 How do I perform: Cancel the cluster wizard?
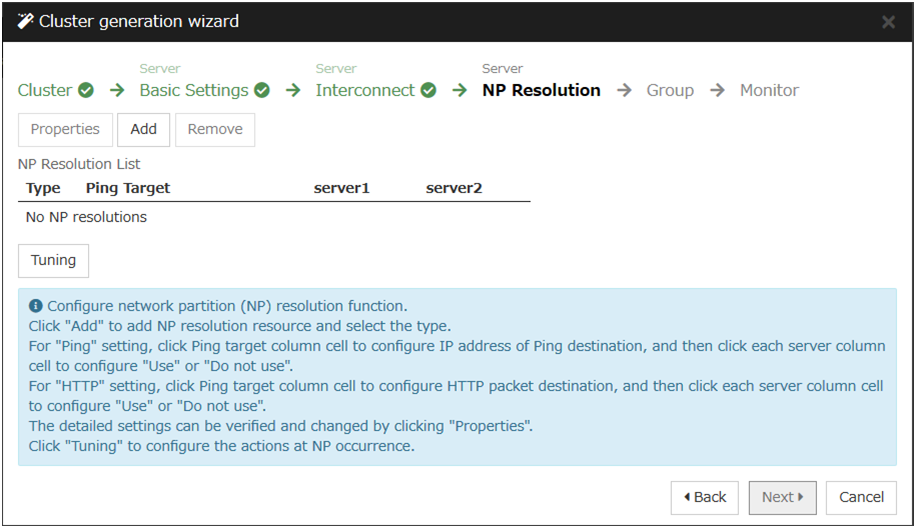(861, 497)
